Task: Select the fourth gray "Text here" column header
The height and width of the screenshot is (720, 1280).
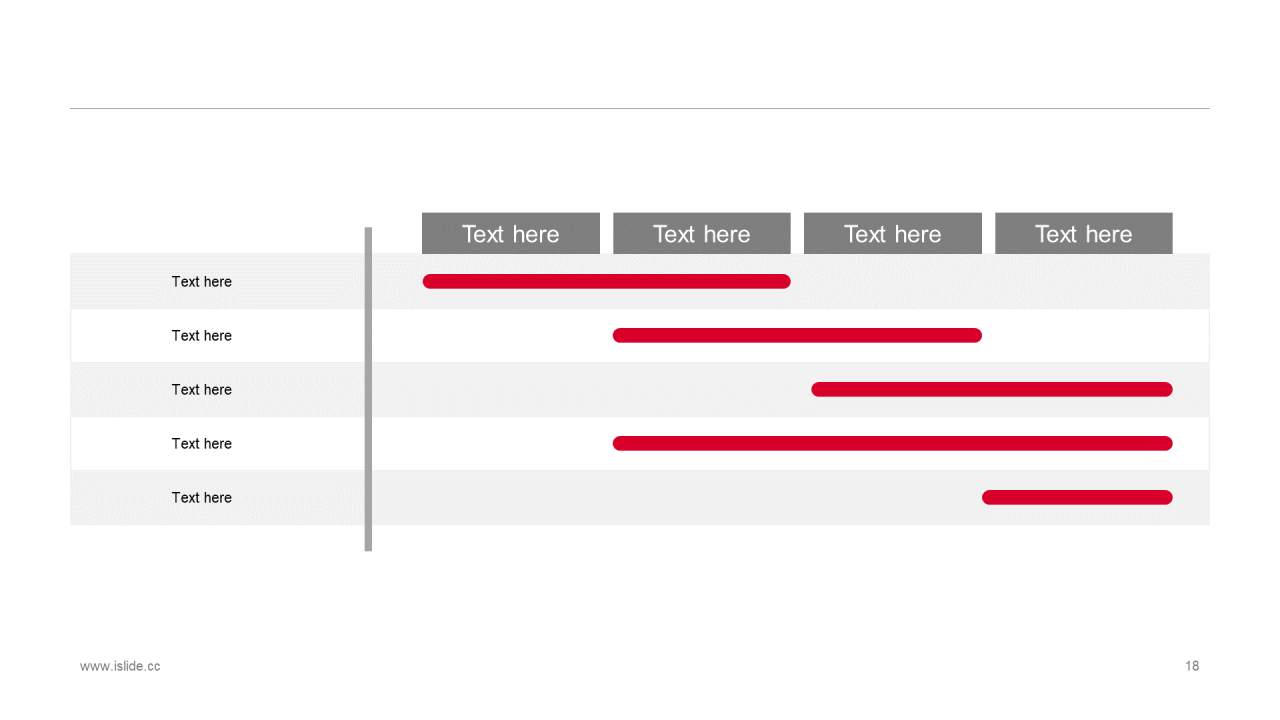Action: pos(1084,233)
